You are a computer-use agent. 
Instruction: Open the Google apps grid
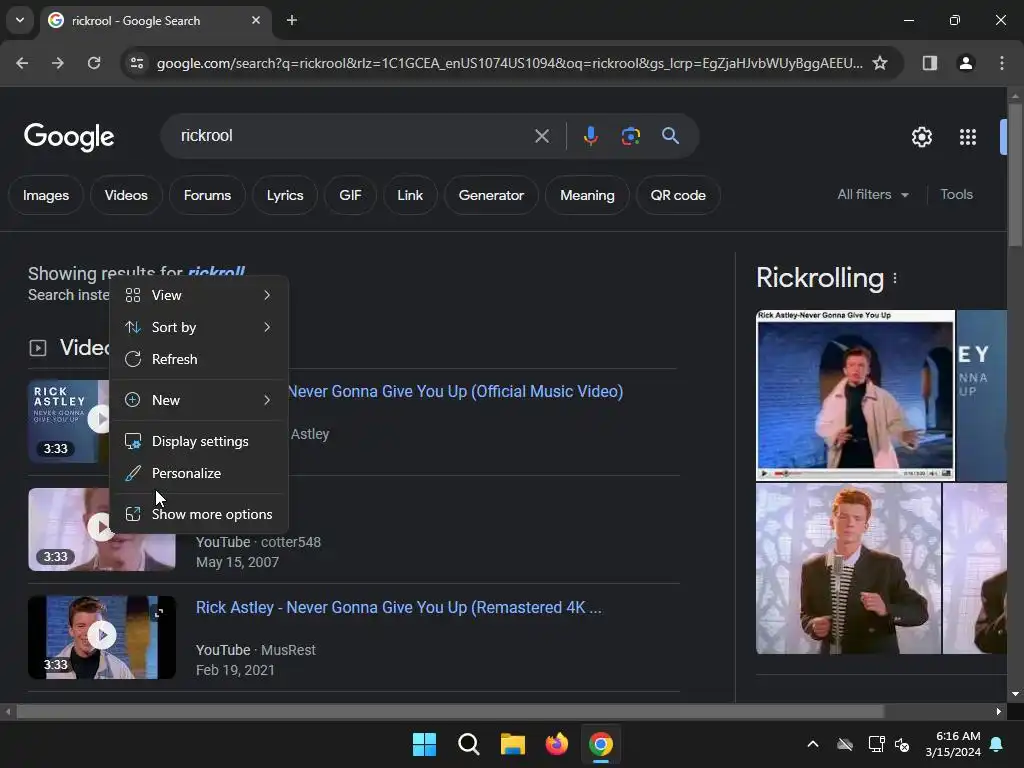pyautogui.click(x=968, y=137)
